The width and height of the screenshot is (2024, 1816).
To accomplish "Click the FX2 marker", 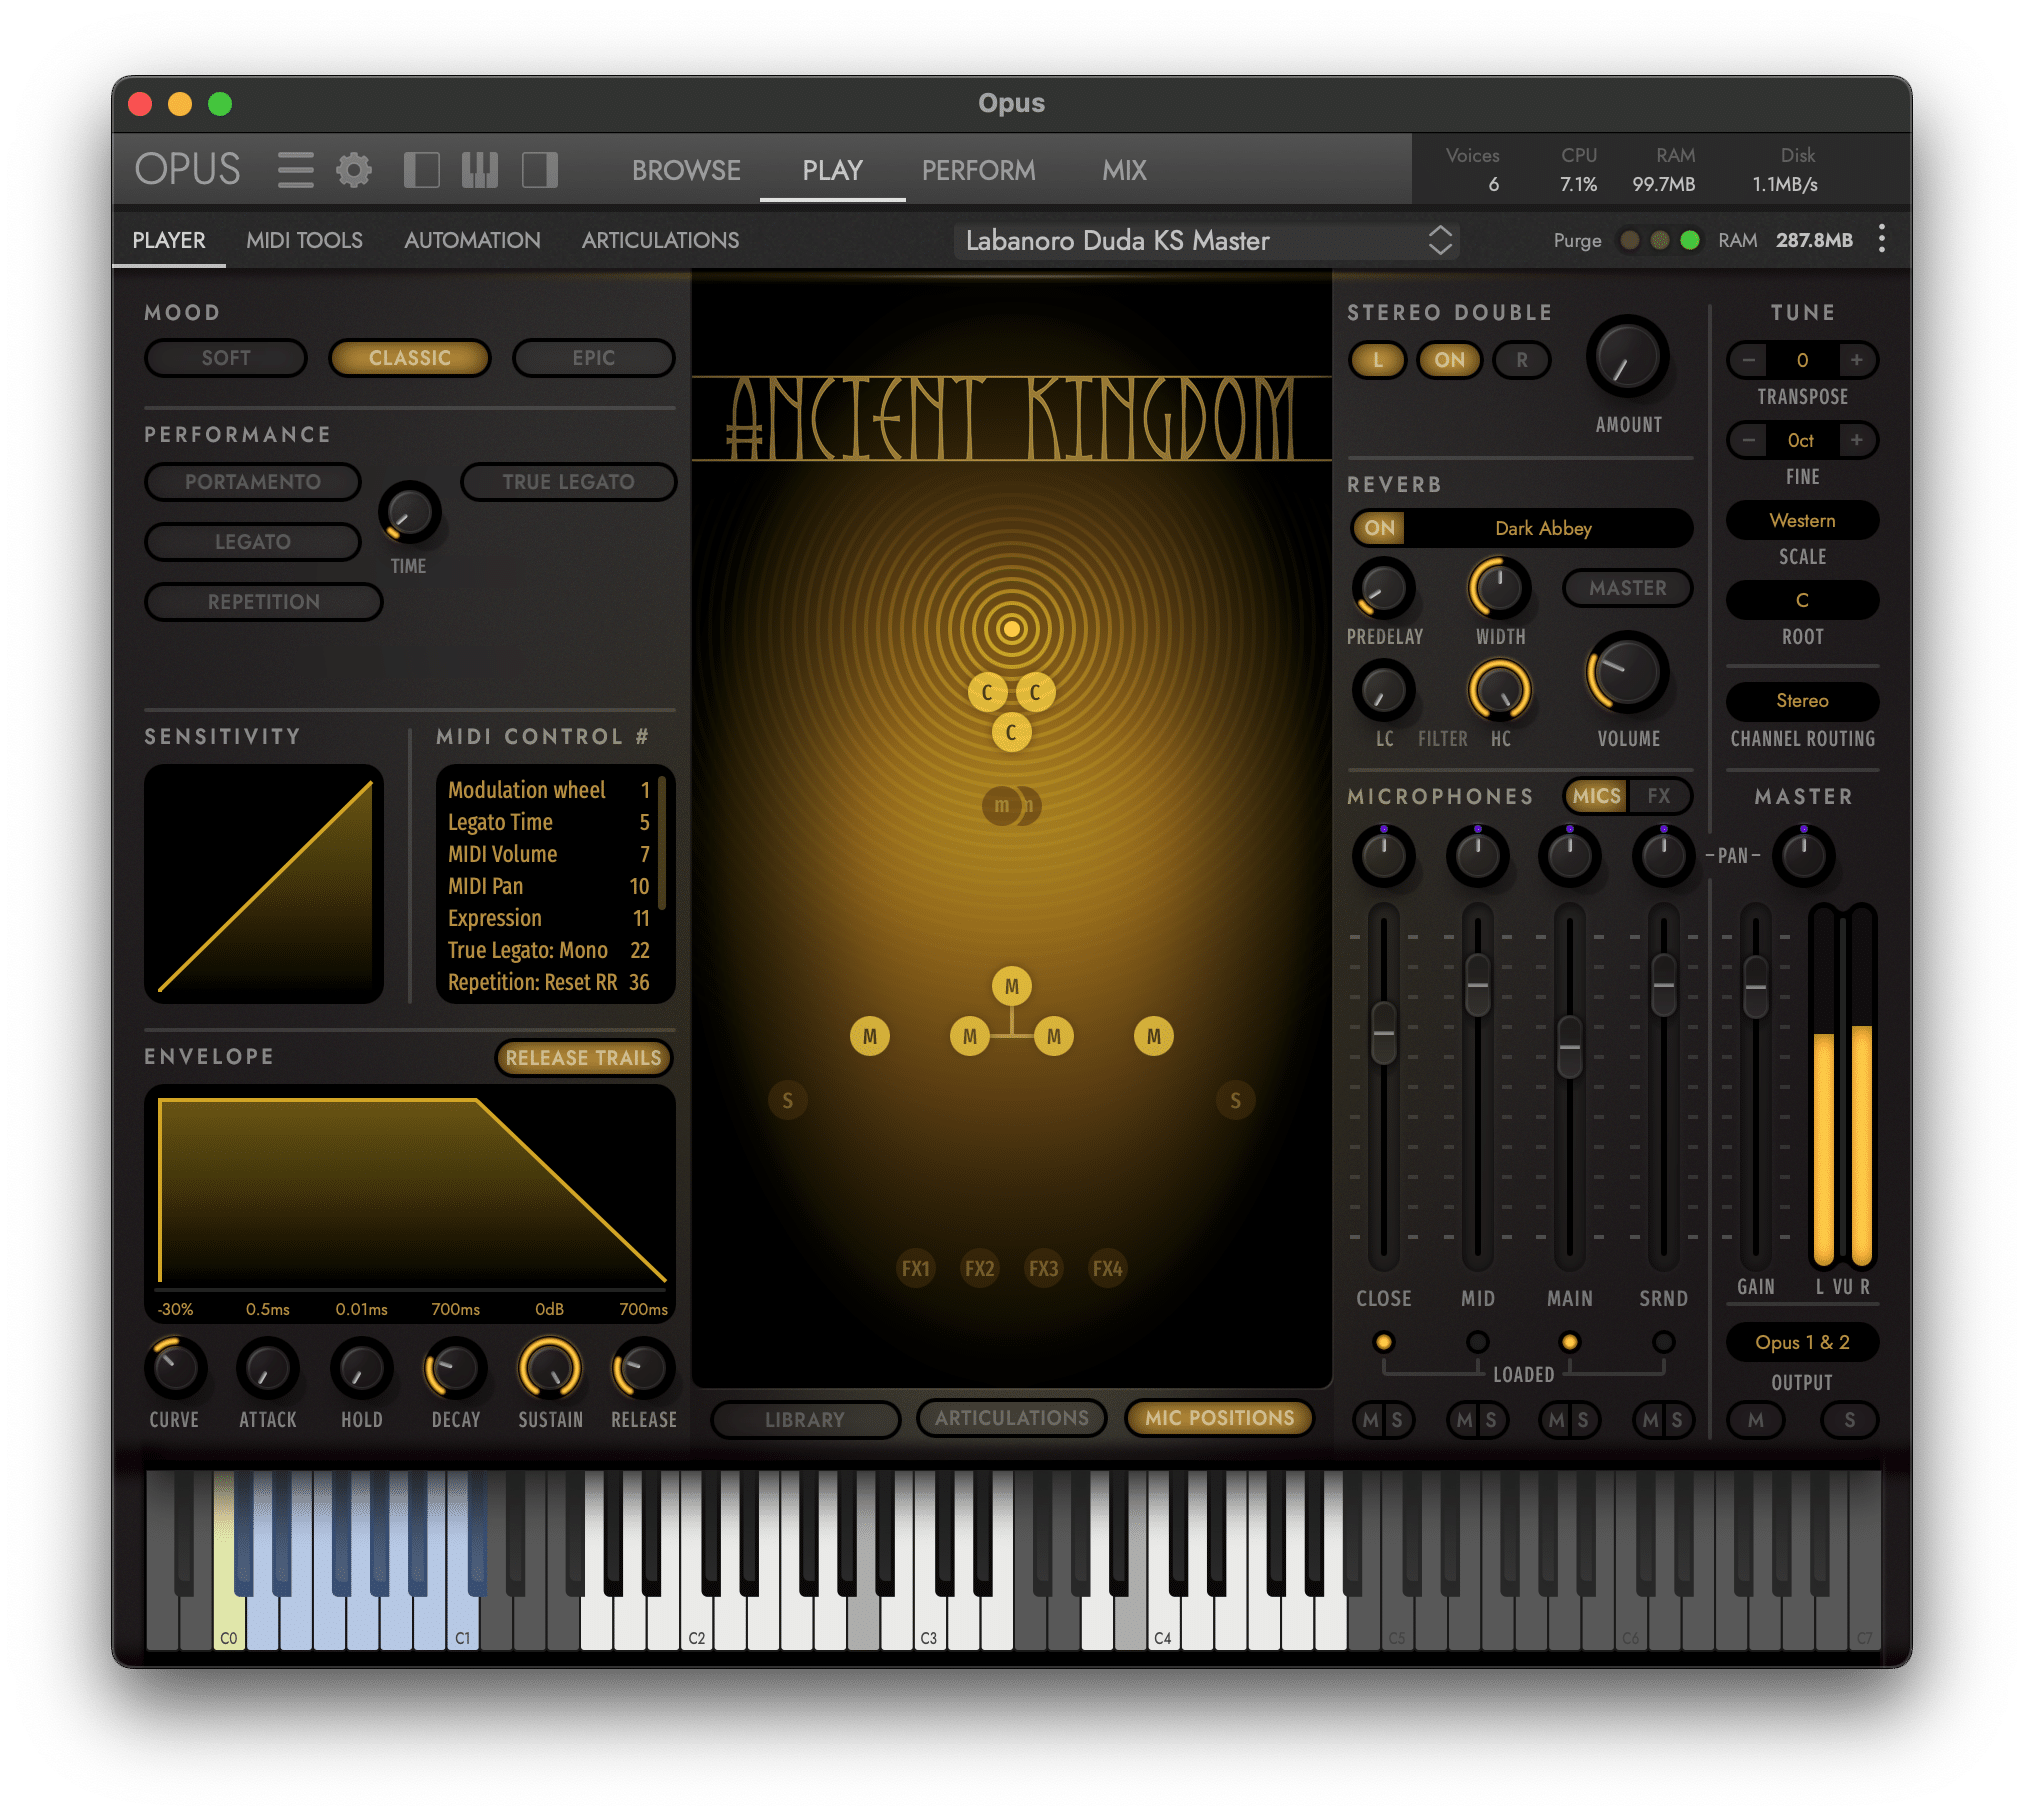I will click(980, 1268).
